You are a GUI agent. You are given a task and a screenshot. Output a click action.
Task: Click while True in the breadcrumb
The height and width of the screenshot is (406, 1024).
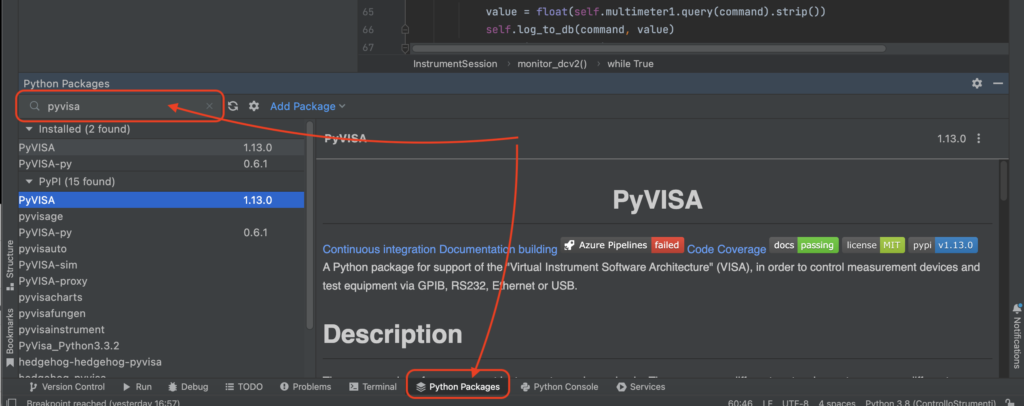pyautogui.click(x=630, y=64)
